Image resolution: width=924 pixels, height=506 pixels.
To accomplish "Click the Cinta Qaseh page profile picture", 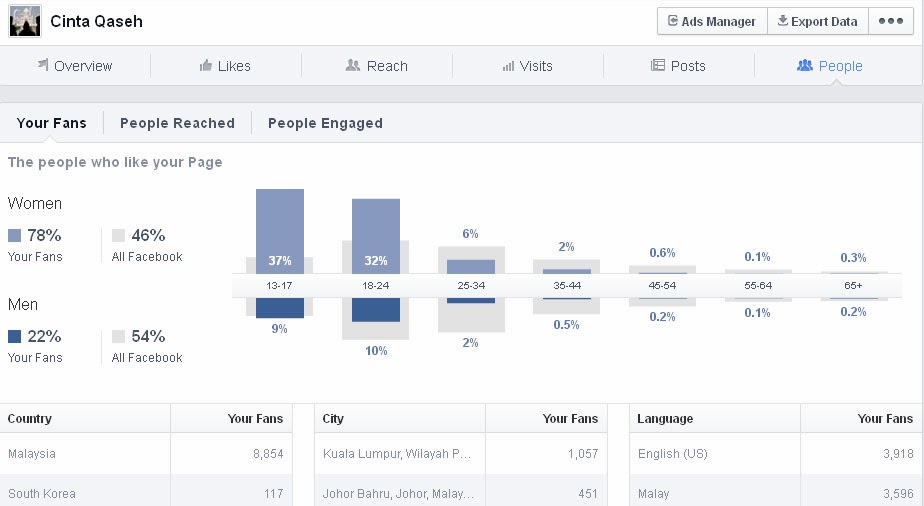I will coord(25,21).
